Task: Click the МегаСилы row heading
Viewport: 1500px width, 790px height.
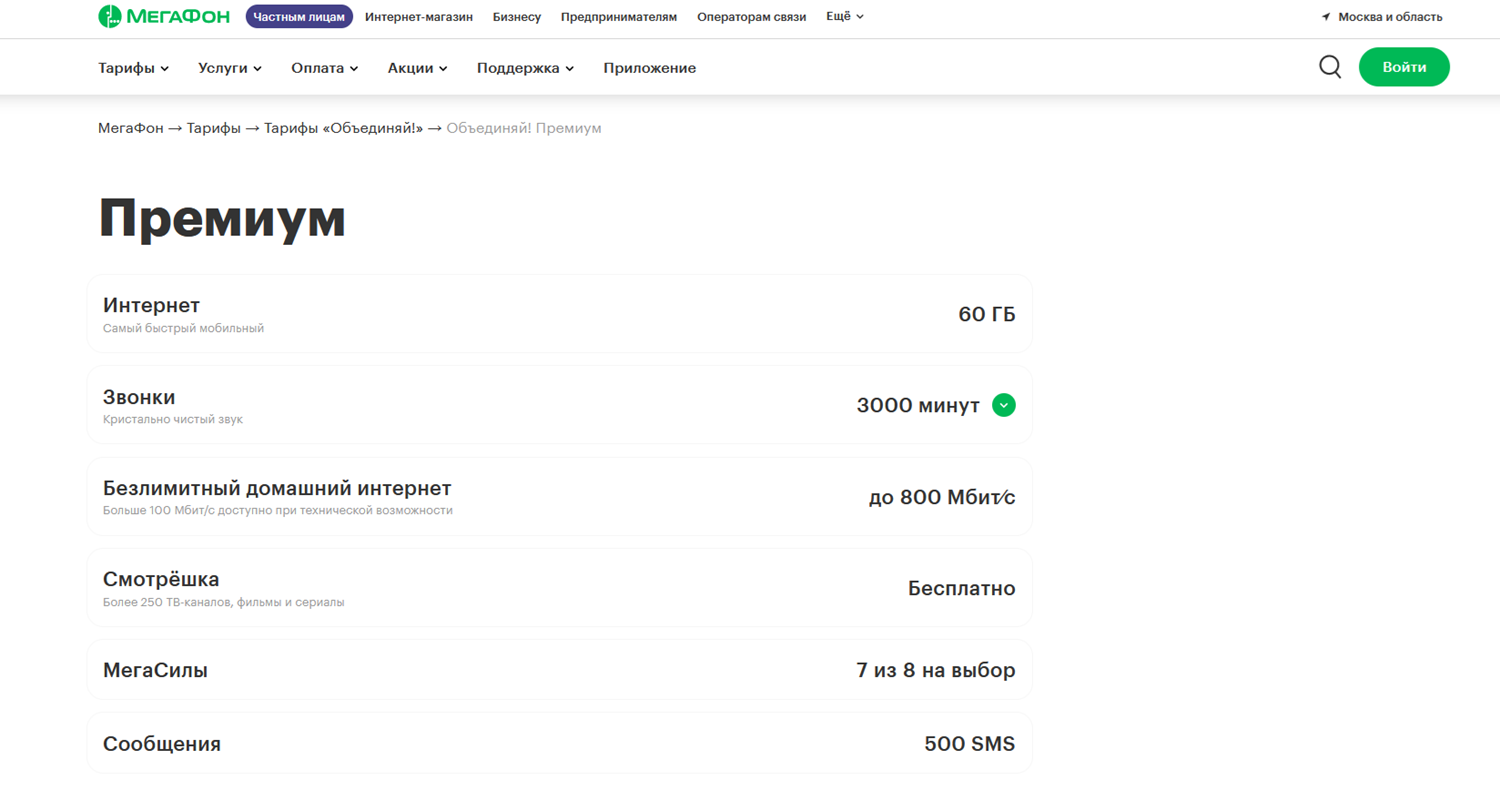Action: coord(155,670)
